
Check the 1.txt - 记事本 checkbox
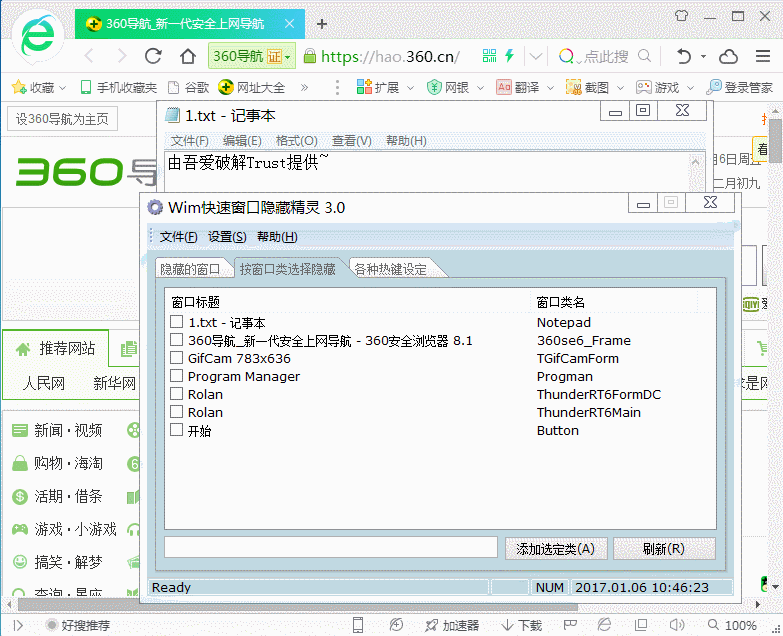[176, 321]
